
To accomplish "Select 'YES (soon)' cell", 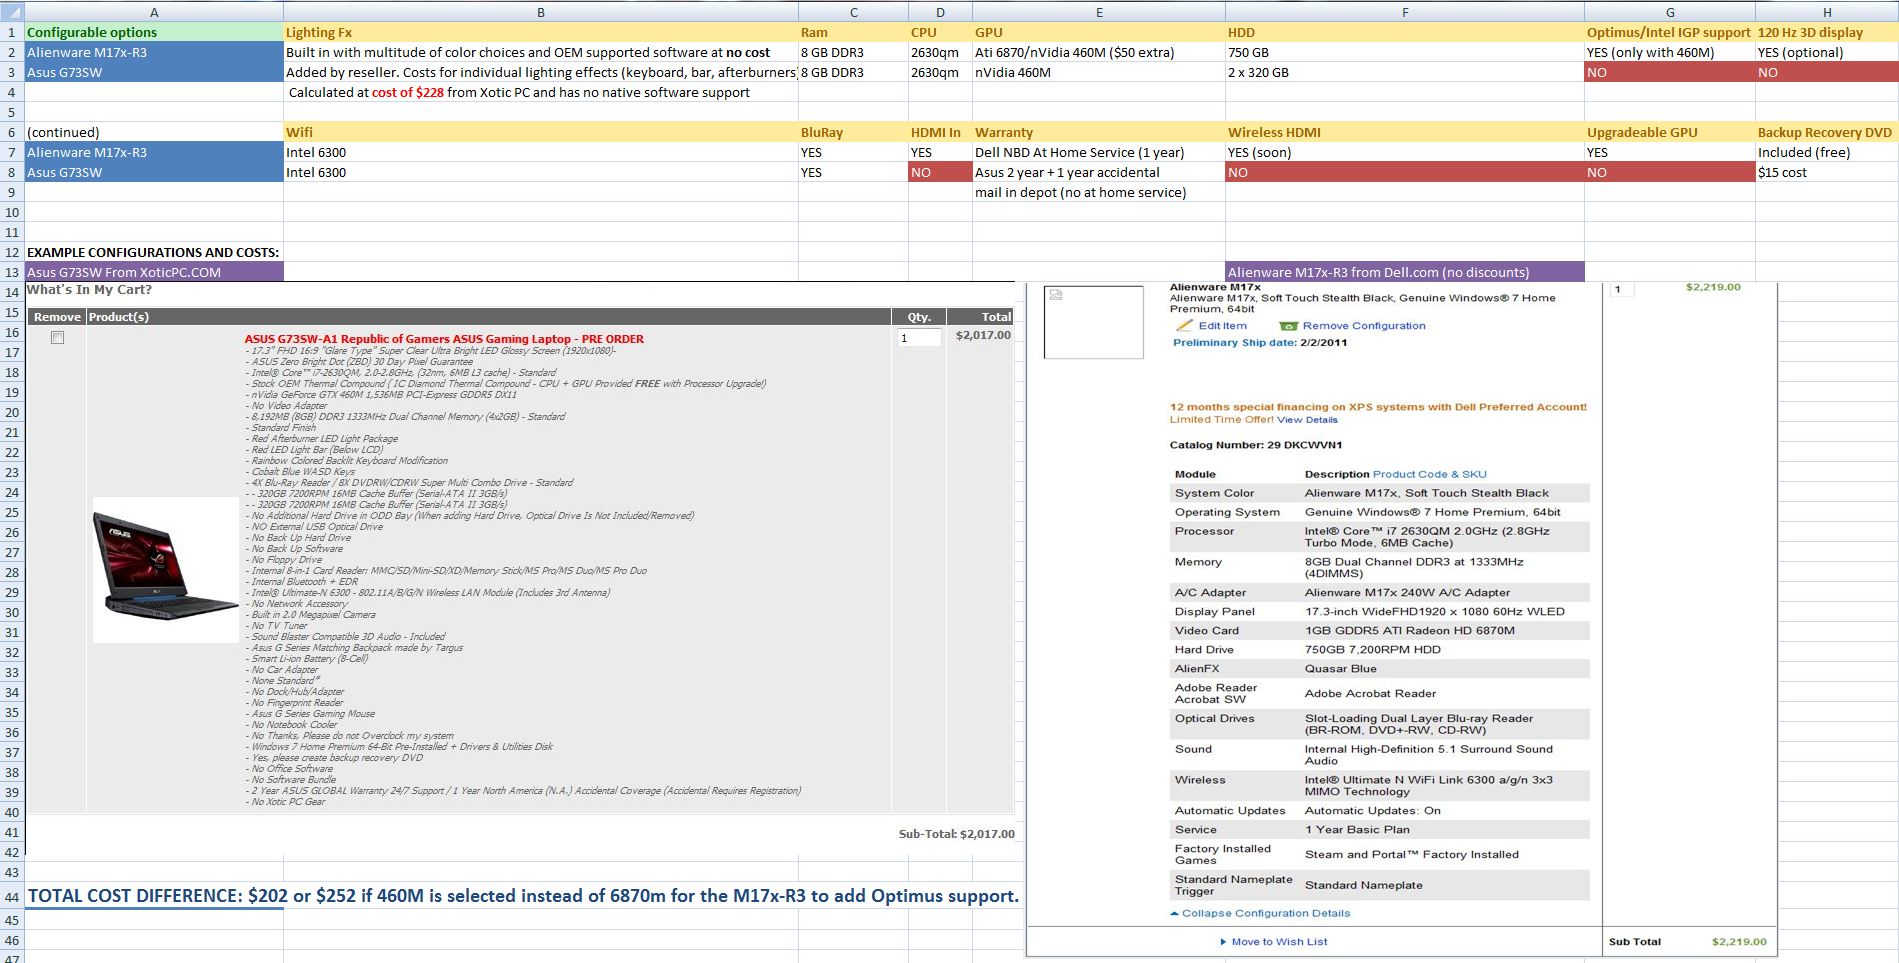I will point(1405,152).
